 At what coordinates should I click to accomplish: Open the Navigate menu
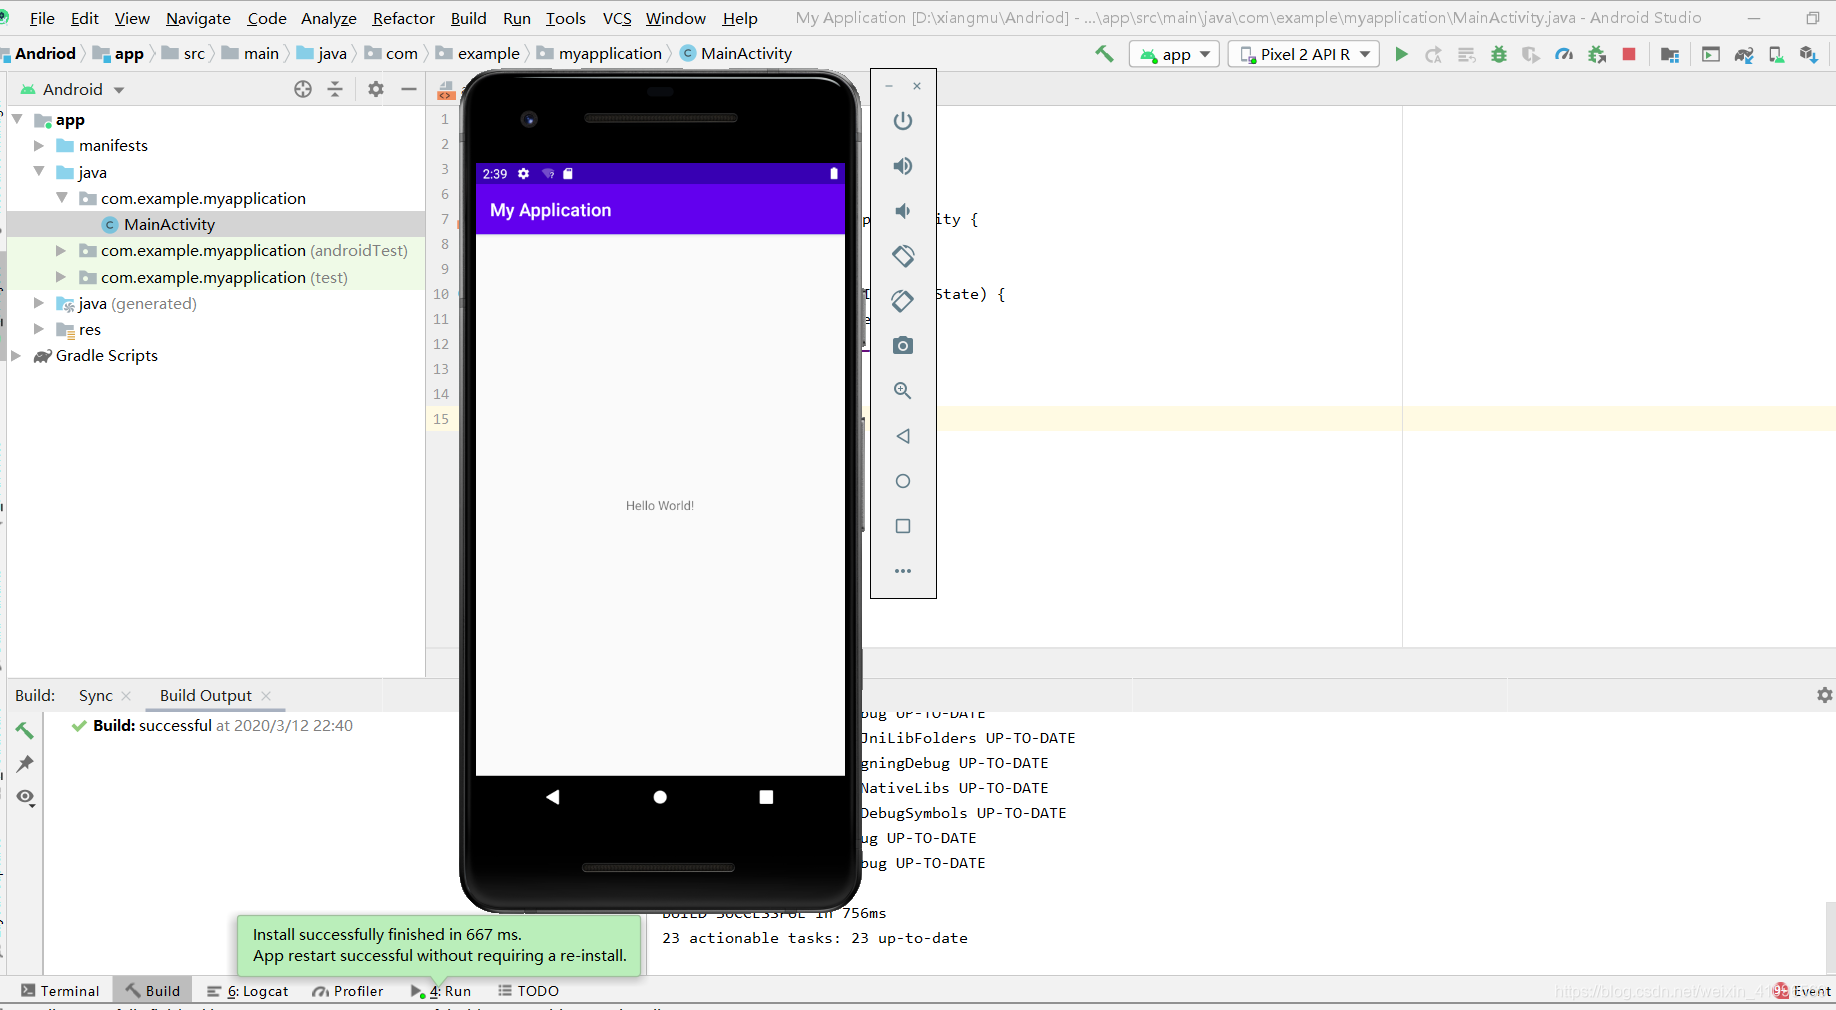coord(198,18)
